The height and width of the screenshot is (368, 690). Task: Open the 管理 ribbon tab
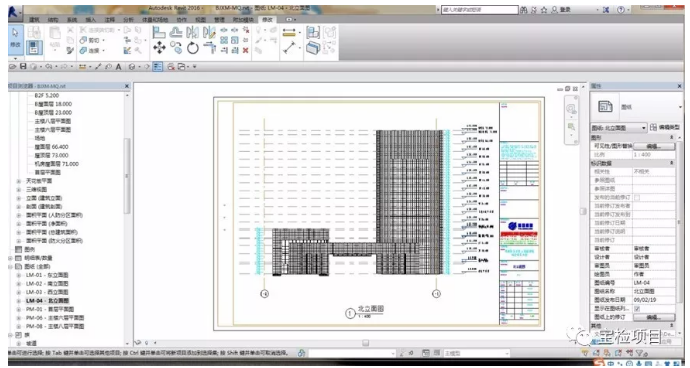click(x=219, y=19)
